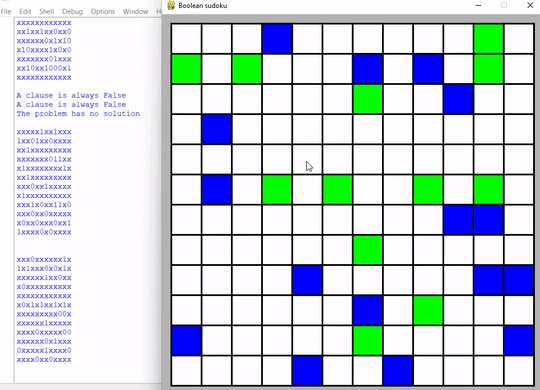540x390 pixels.
Task: Click shell line 'x0xx0xxx0xx1'
Action: click(44, 223)
